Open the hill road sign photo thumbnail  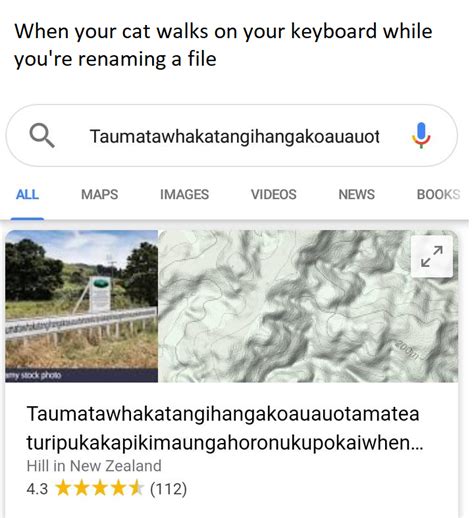(x=82, y=306)
